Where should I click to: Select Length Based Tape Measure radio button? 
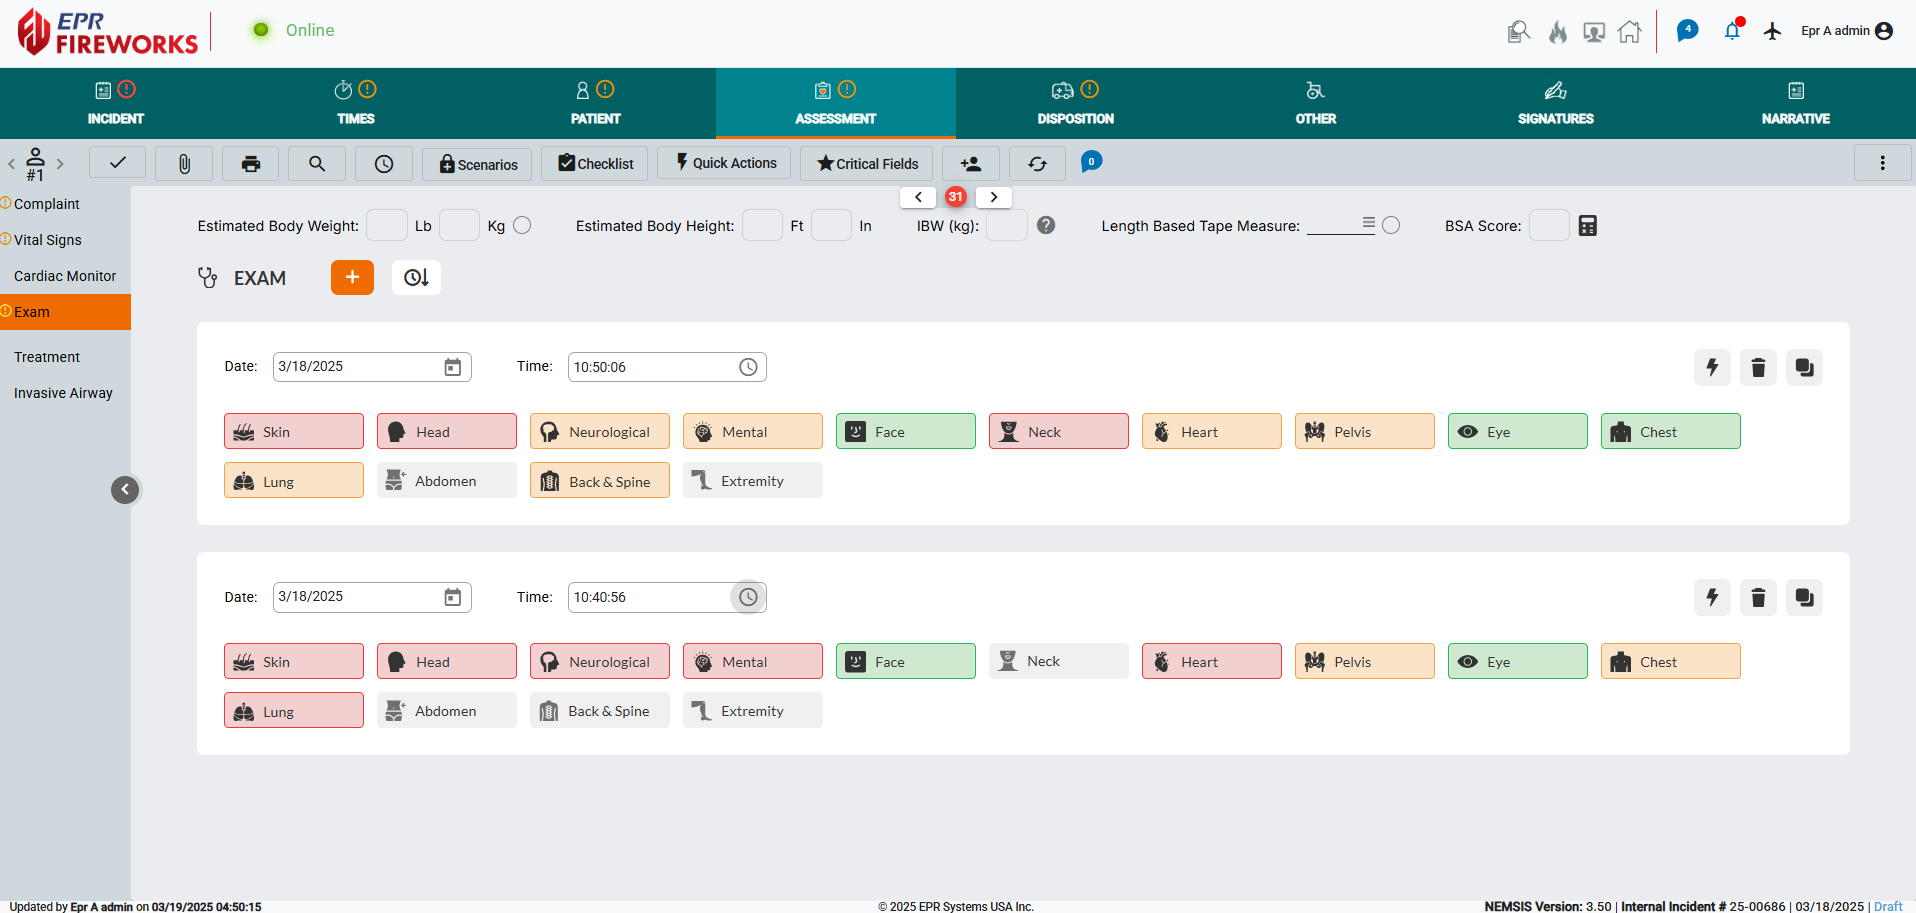[1391, 225]
